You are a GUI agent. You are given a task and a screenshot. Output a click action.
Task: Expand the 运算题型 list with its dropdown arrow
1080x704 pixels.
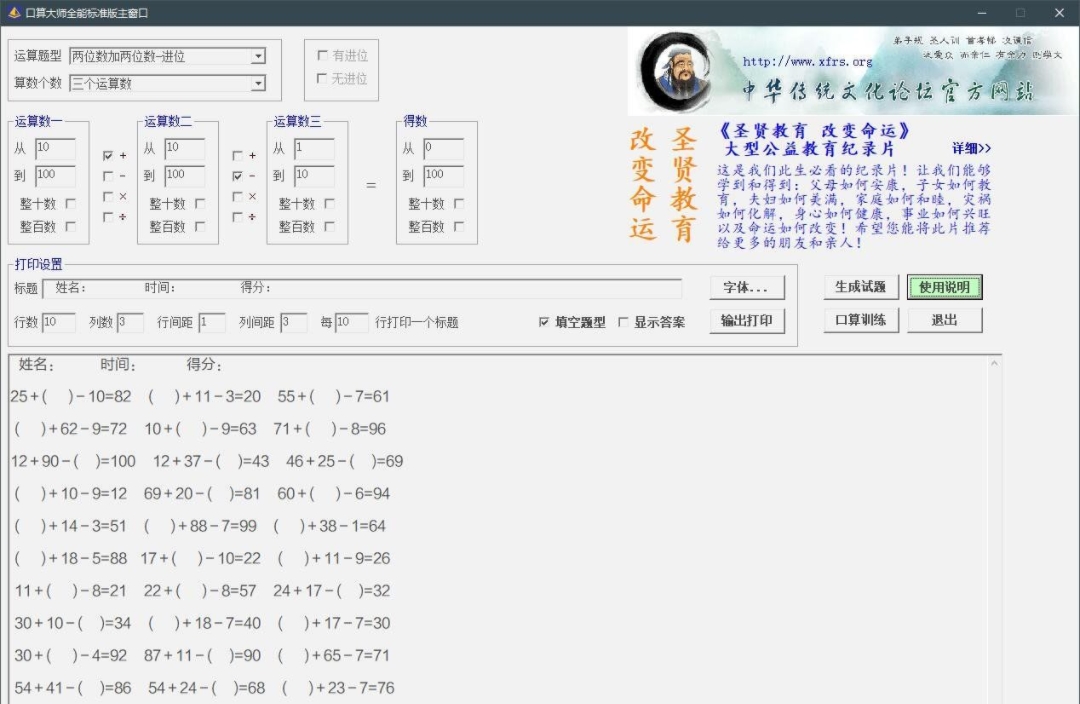coord(258,55)
